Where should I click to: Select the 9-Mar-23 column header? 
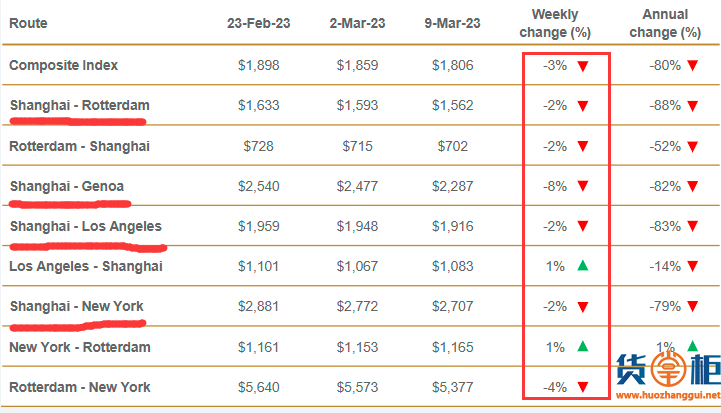click(451, 23)
